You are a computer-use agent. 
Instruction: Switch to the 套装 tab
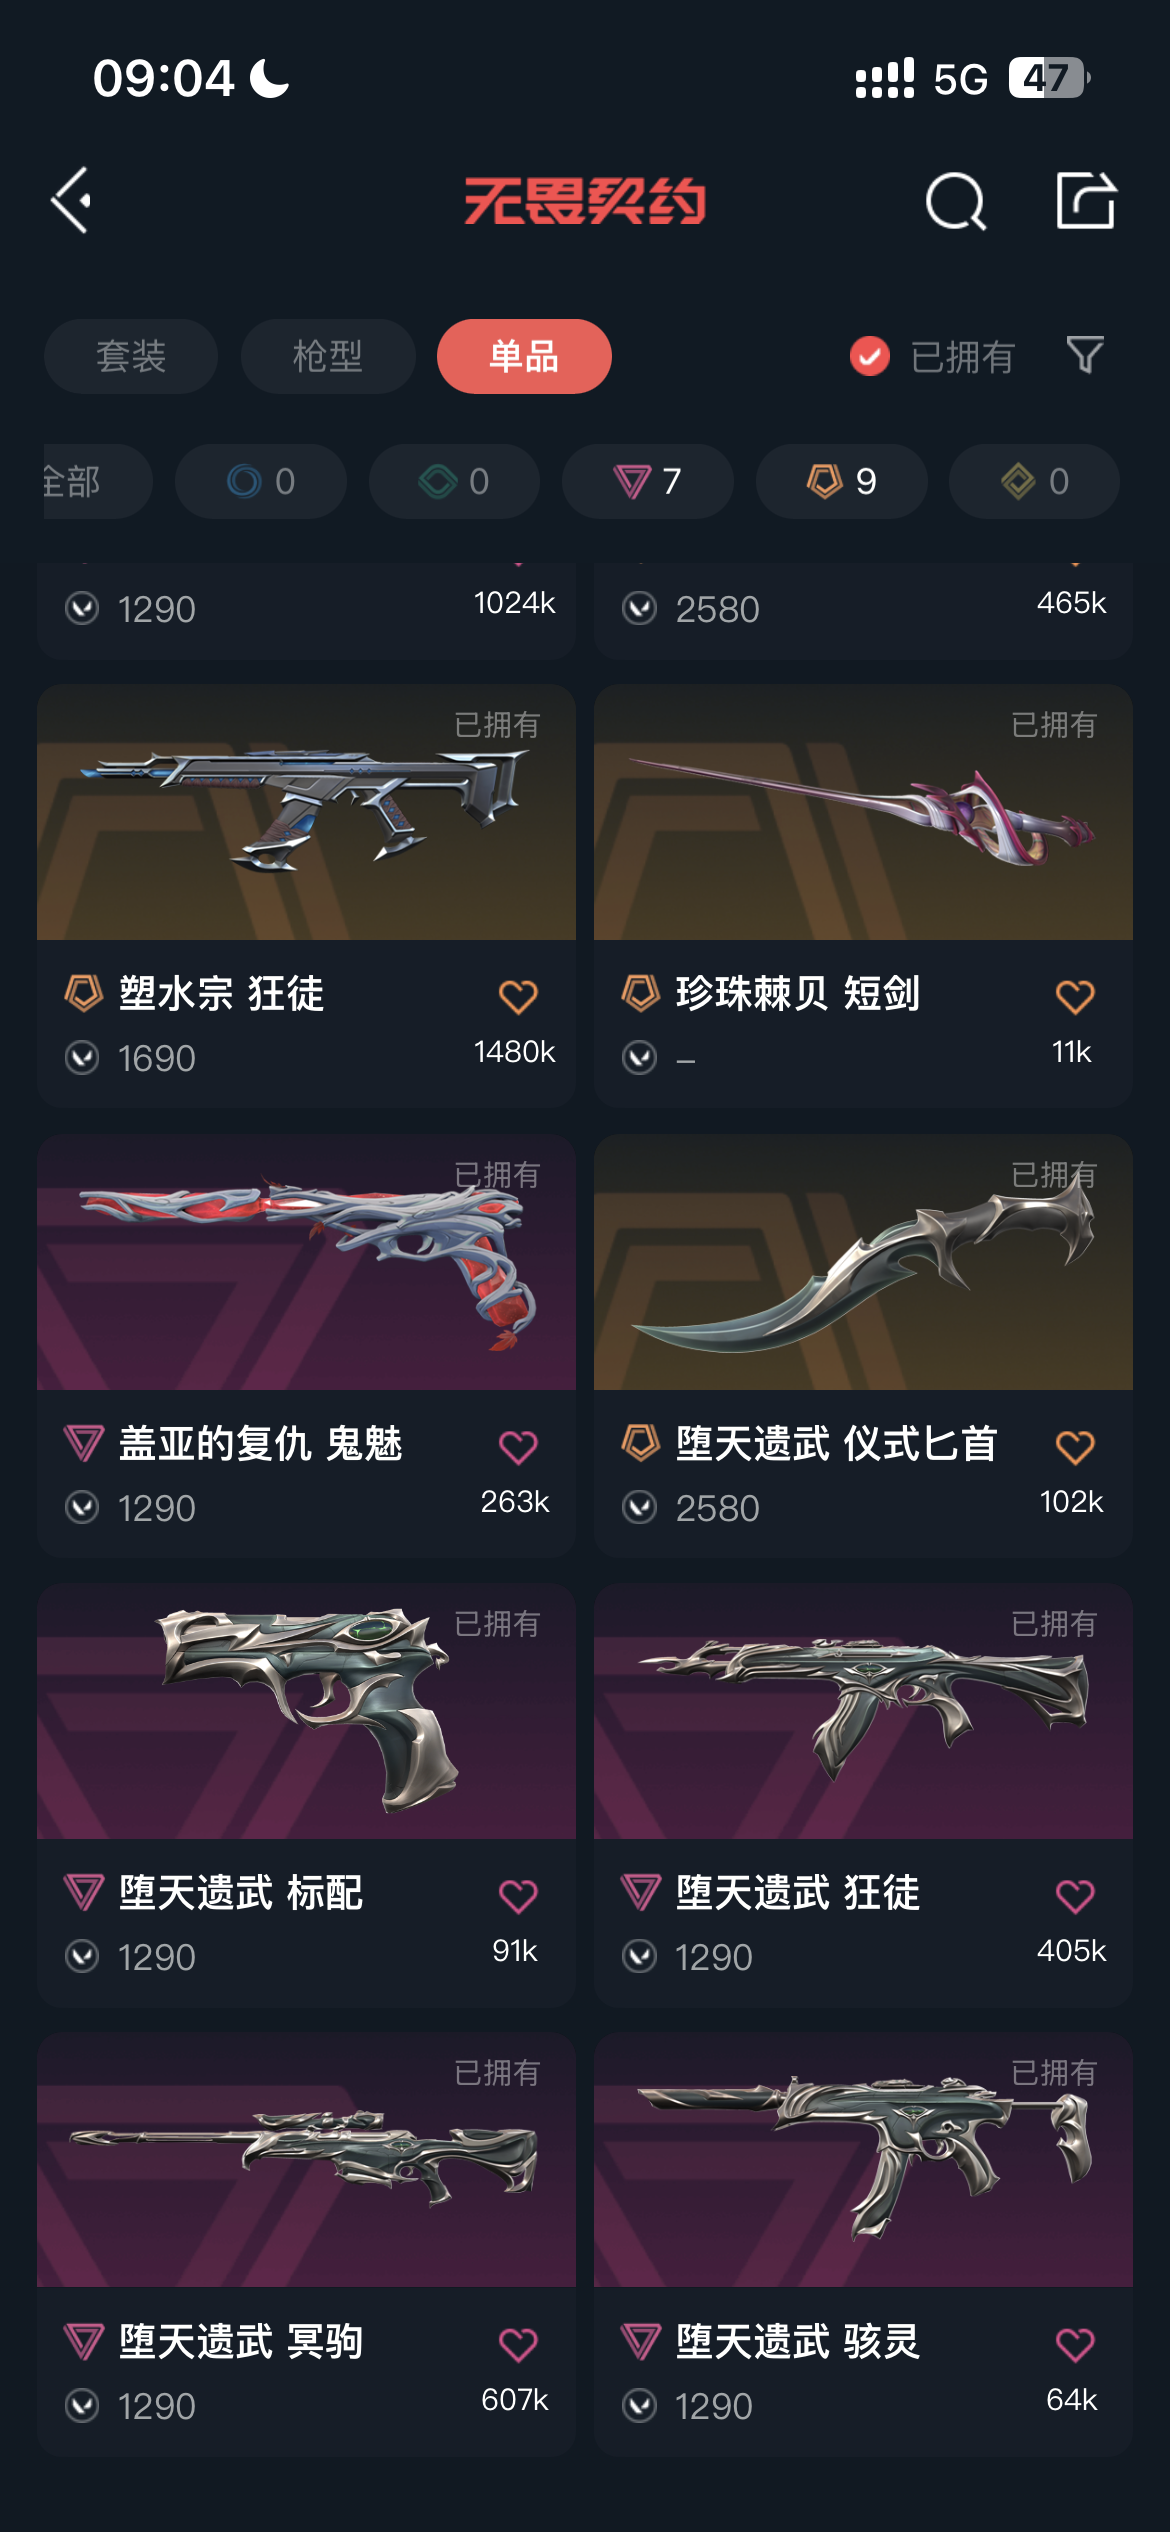(131, 356)
